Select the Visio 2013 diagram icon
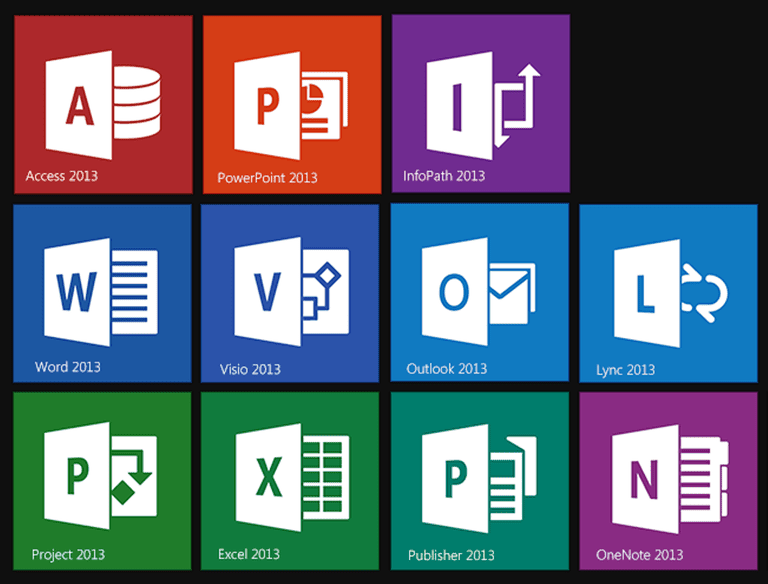 tap(290, 289)
